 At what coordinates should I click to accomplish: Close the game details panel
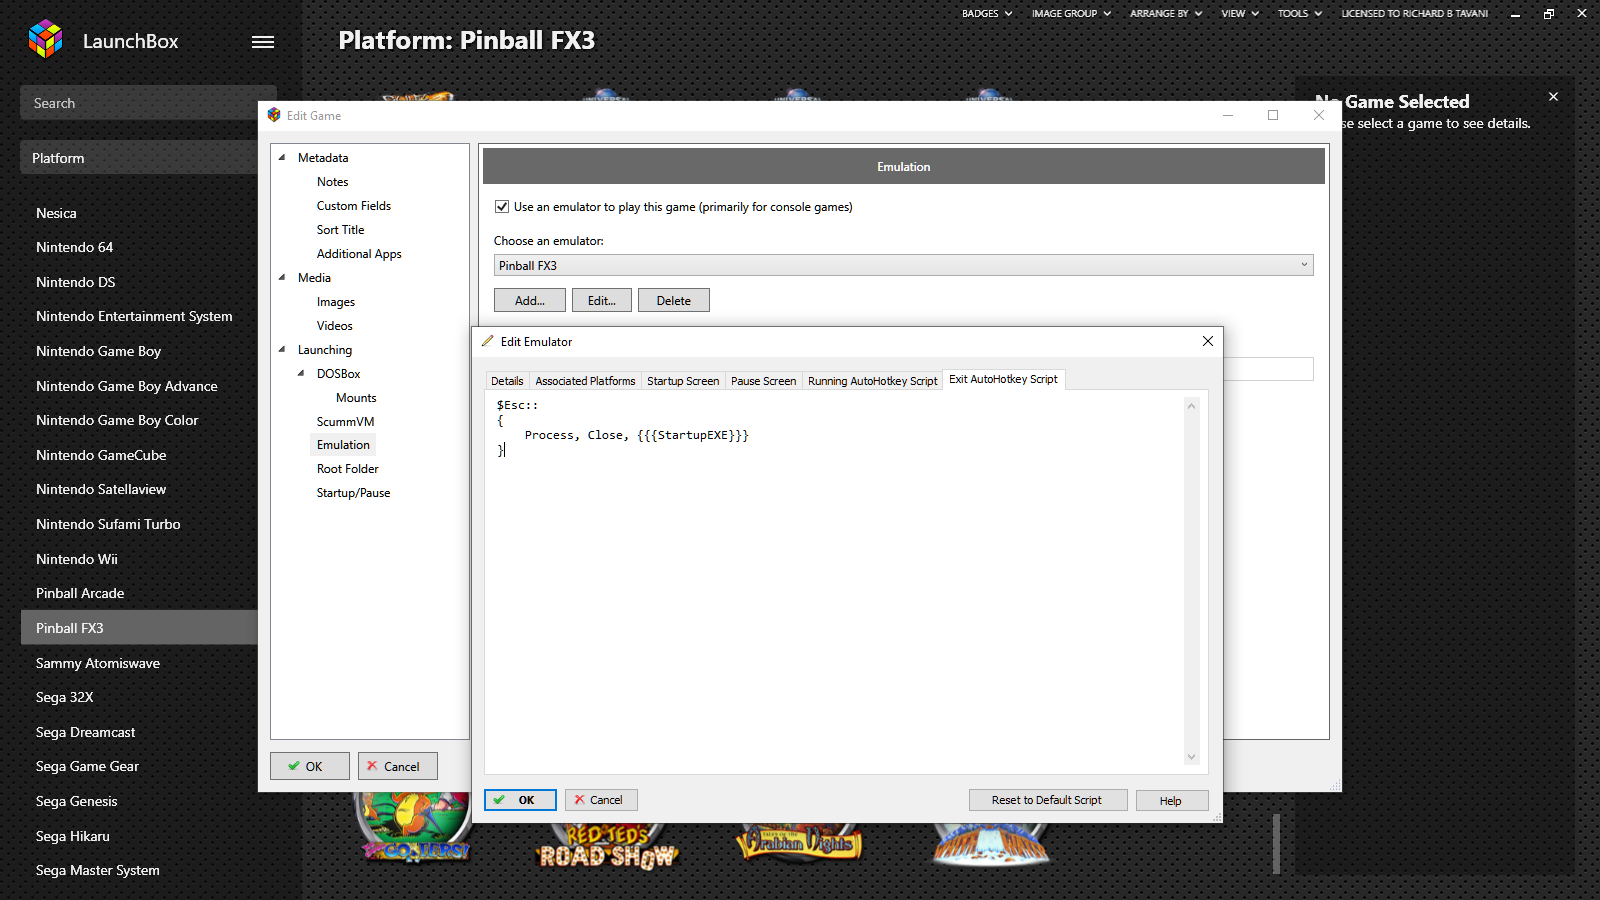(x=1553, y=97)
